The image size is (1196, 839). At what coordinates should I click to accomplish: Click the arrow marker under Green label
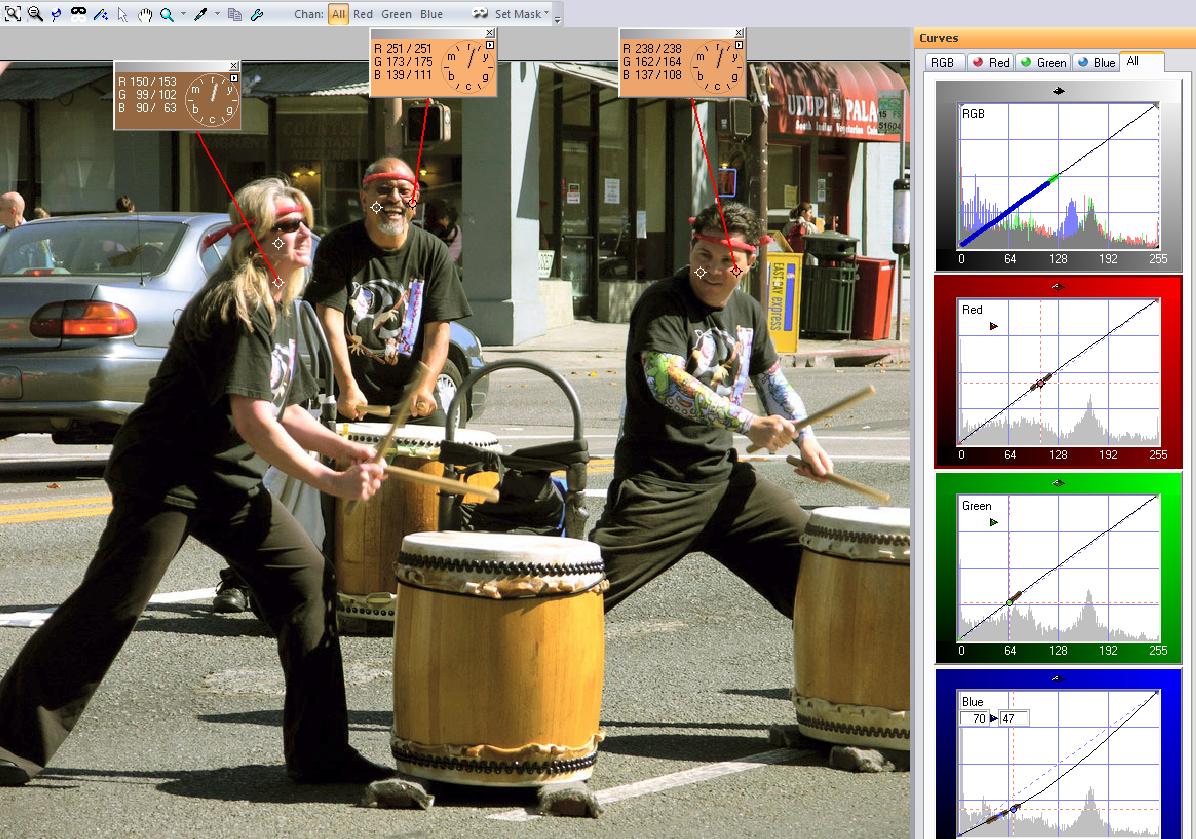pos(994,522)
